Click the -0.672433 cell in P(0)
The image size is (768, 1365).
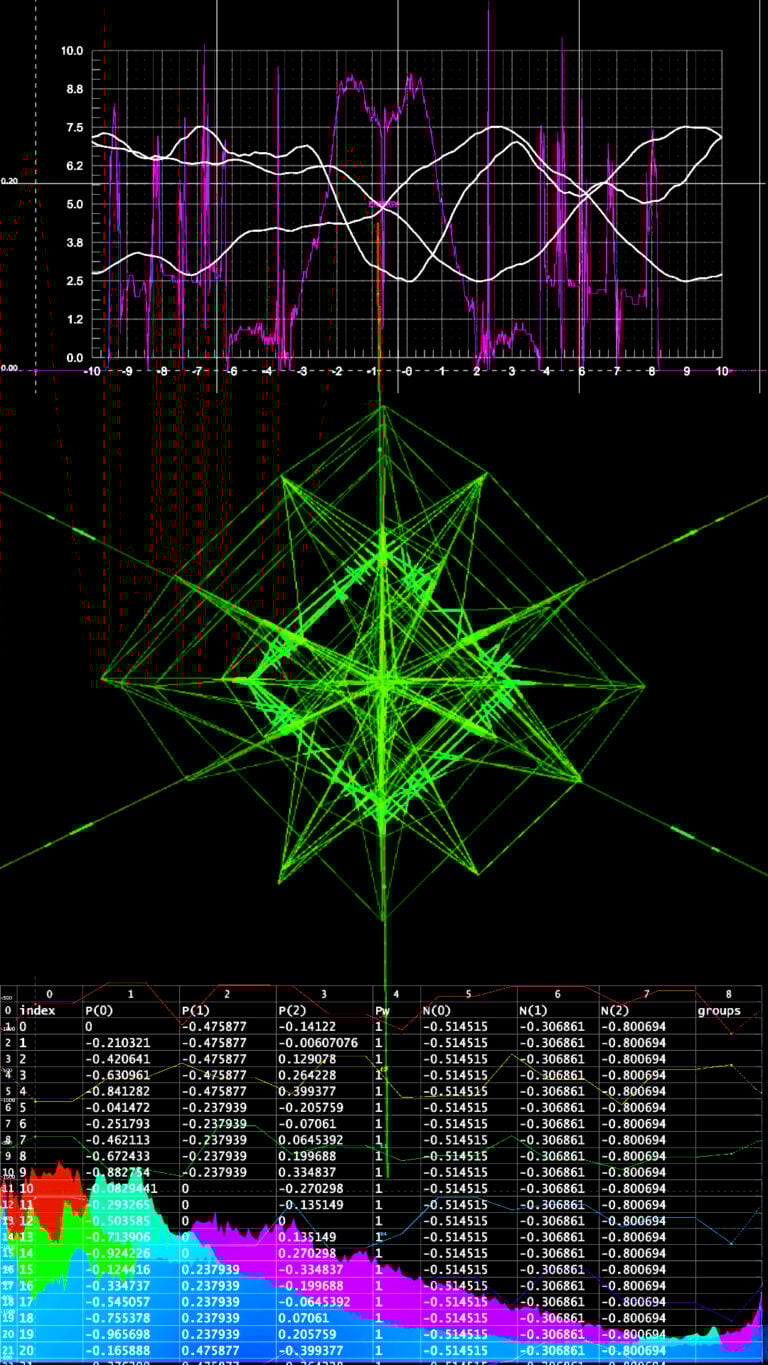117,1156
